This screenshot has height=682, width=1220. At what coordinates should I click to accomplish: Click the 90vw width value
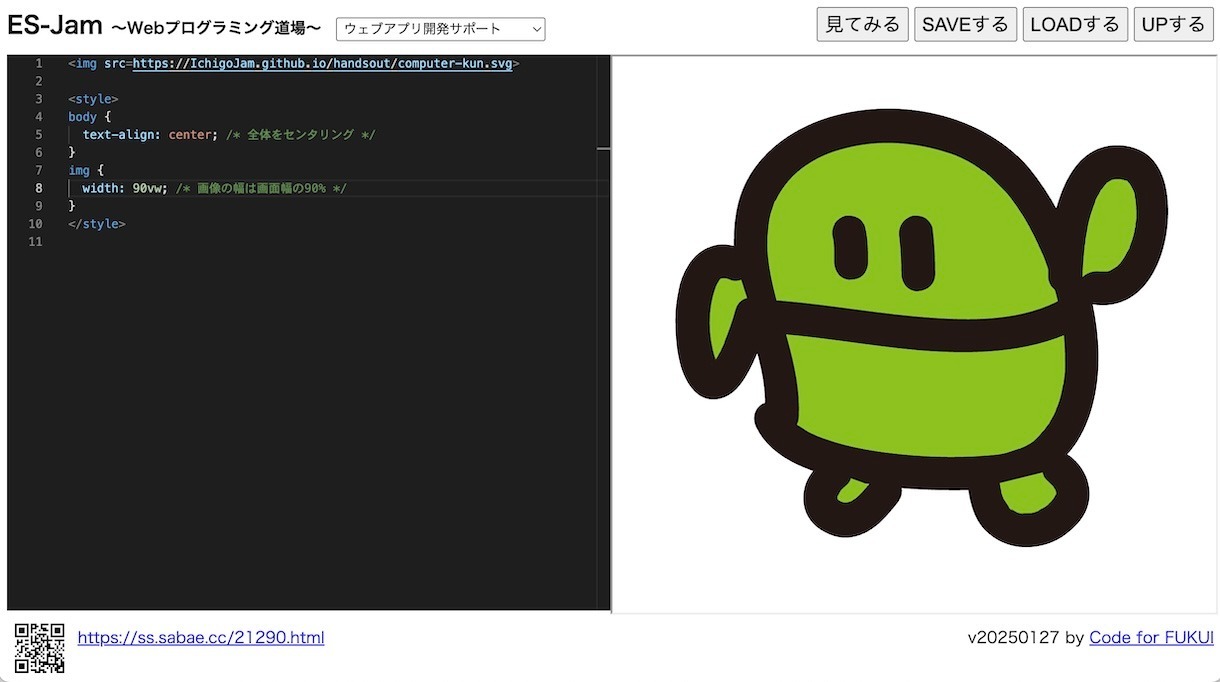149,188
